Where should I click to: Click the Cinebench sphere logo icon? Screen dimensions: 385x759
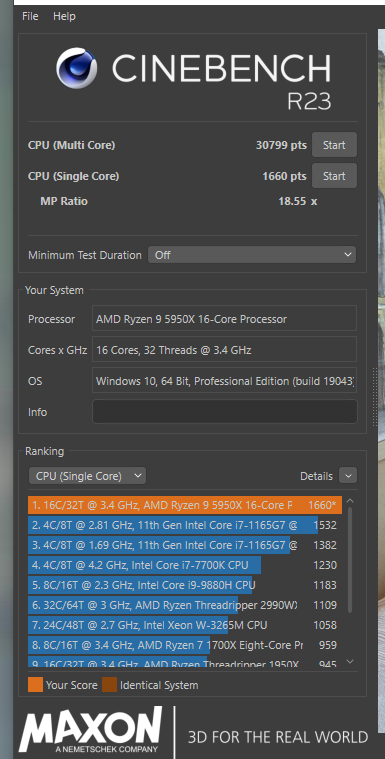76,68
